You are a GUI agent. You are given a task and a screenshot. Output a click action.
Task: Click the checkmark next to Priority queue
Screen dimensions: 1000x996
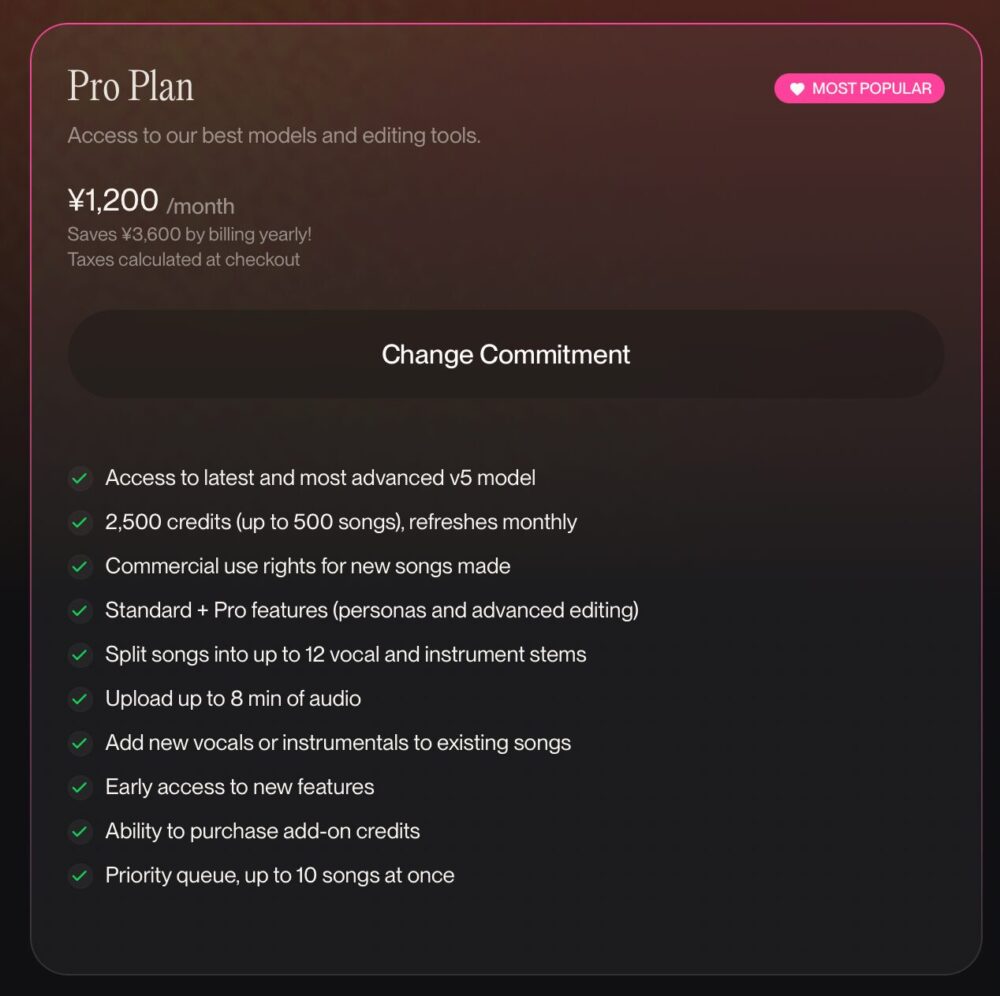pos(80,876)
